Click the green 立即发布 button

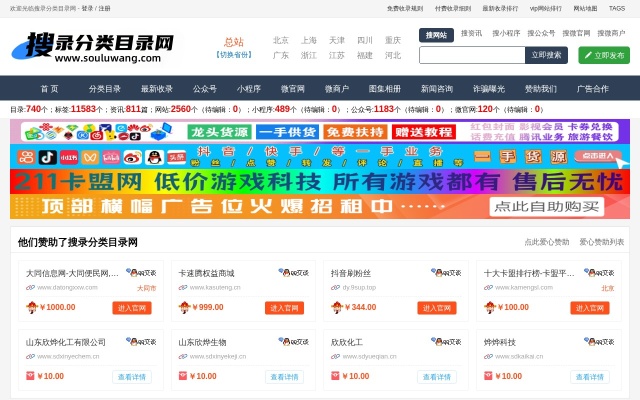tap(604, 56)
